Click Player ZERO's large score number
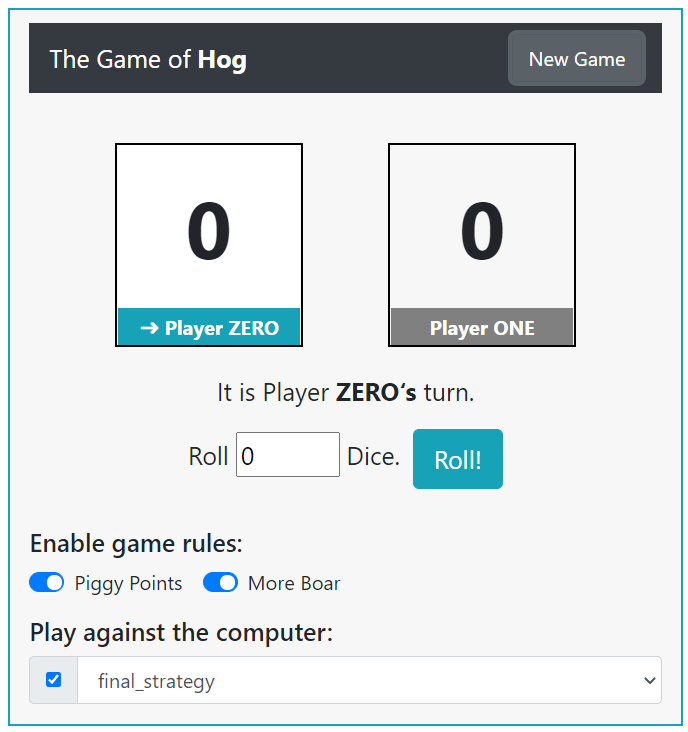Screen dimensions: 688x732 (209, 232)
